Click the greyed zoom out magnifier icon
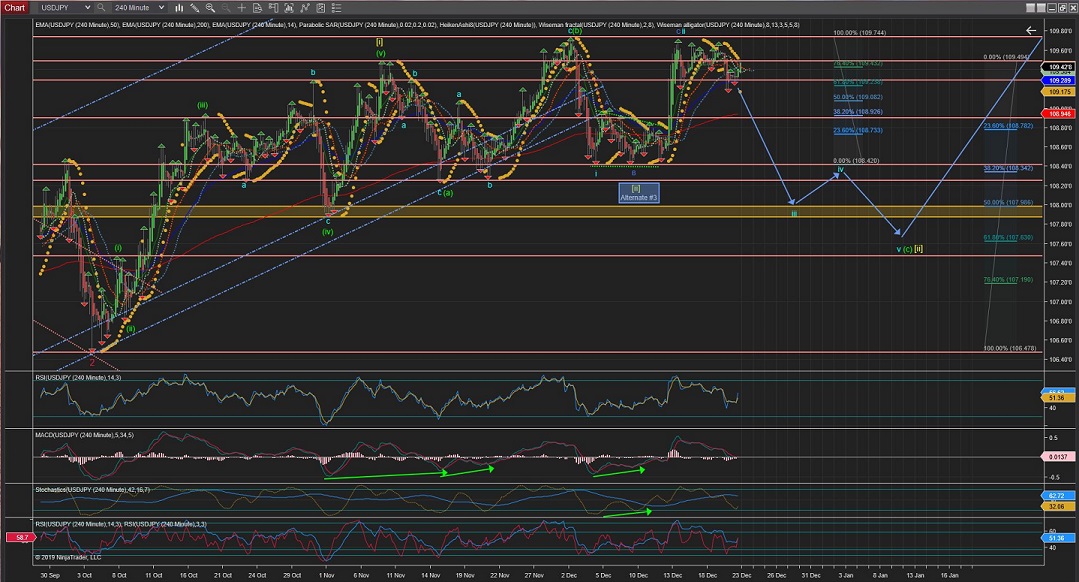The image size is (1079, 582). [x=226, y=8]
